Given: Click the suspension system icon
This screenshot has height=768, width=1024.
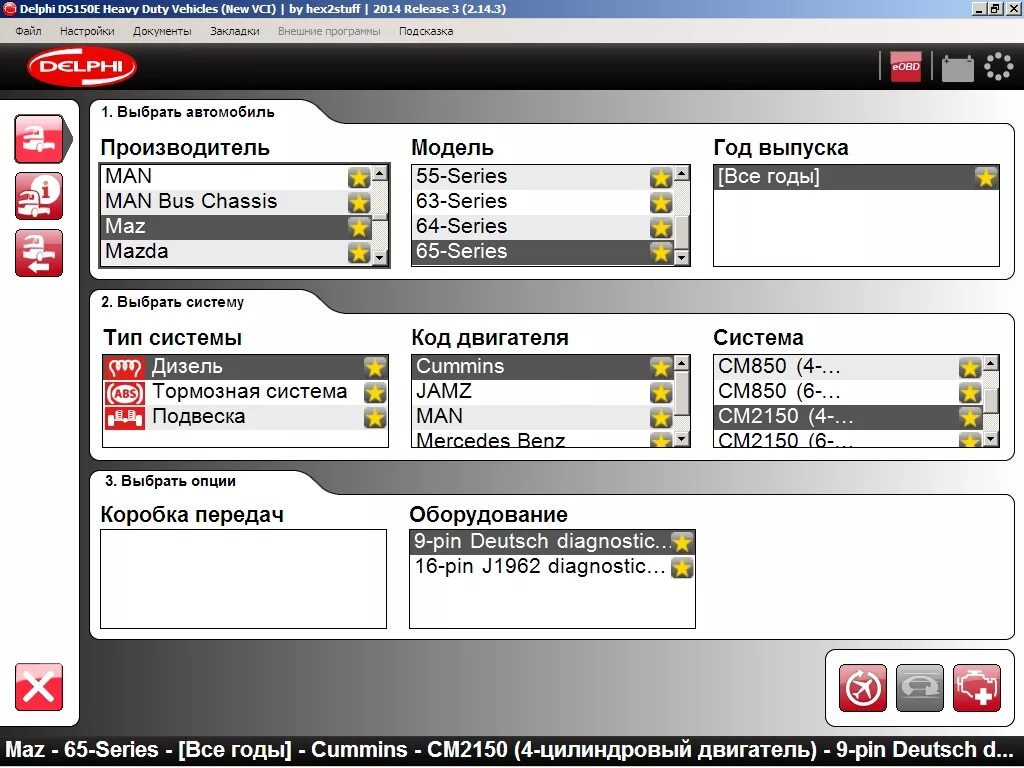Looking at the screenshot, I should point(125,417).
